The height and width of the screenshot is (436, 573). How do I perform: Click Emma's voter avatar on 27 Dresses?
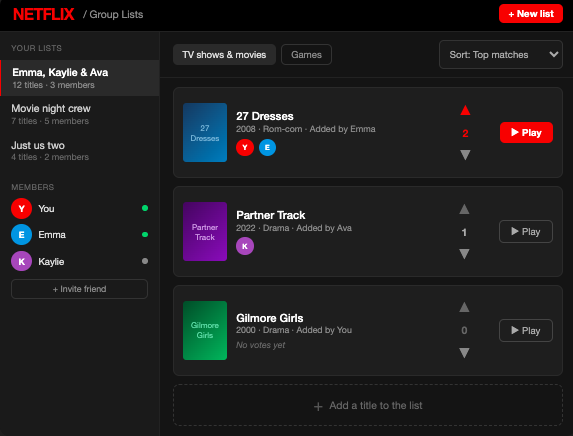(267, 147)
